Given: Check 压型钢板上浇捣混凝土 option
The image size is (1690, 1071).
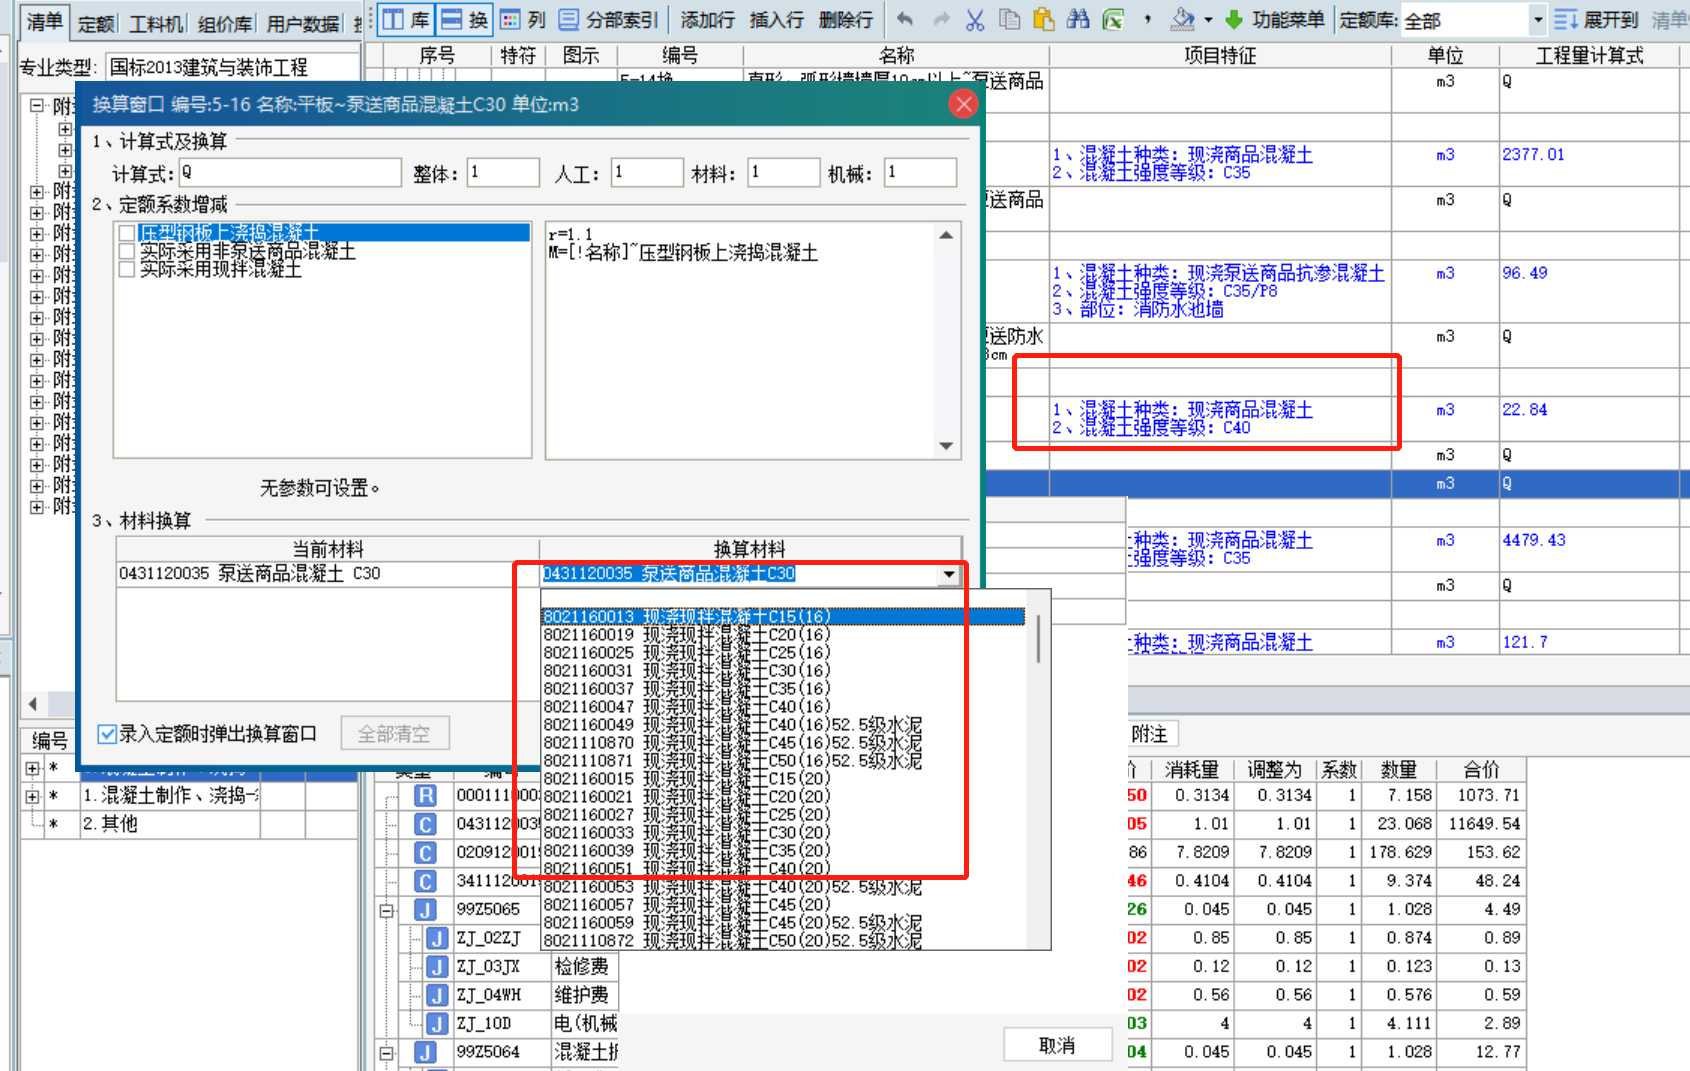Looking at the screenshot, I should pyautogui.click(x=127, y=233).
